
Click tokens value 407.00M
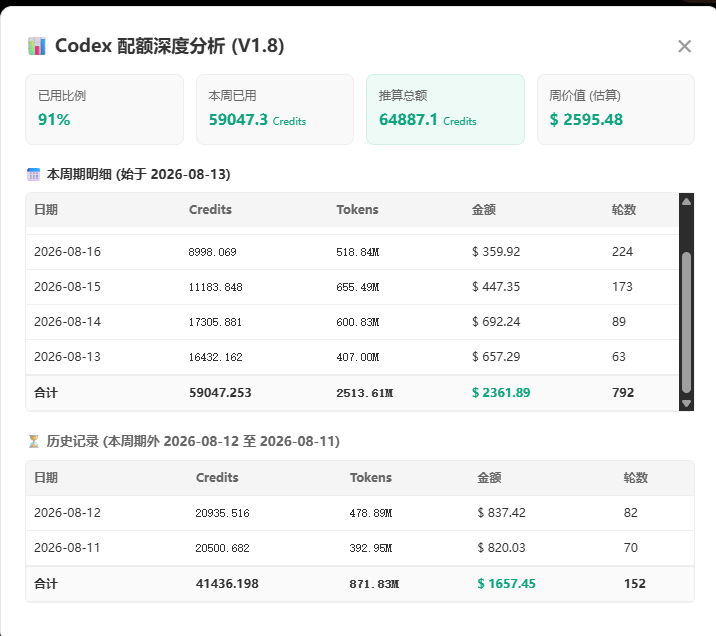click(358, 357)
